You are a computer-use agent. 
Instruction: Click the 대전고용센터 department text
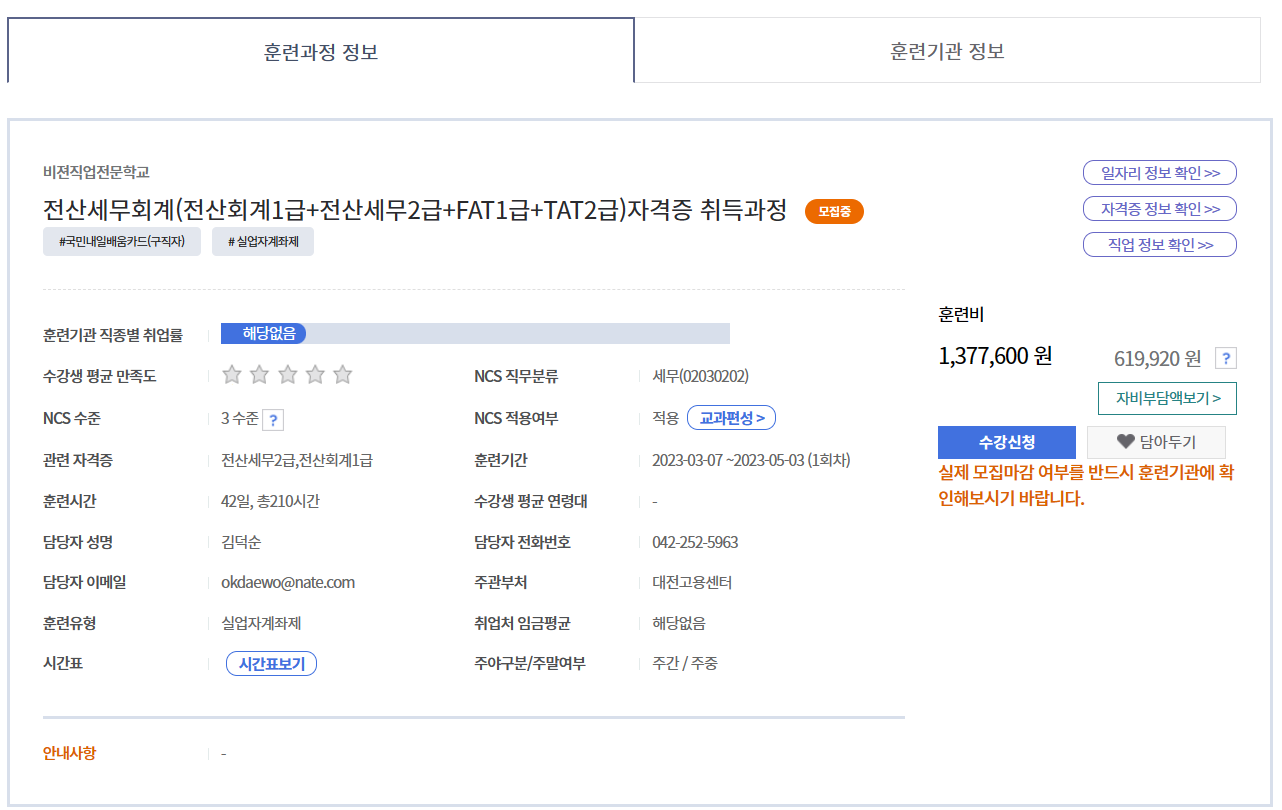click(x=692, y=582)
